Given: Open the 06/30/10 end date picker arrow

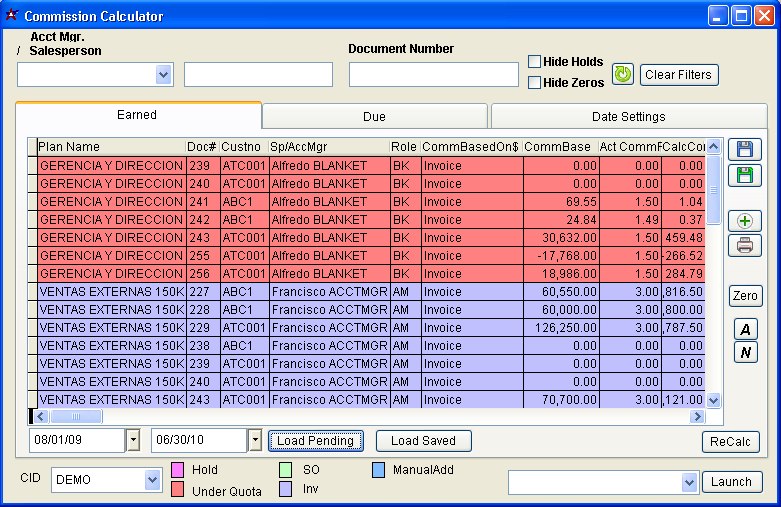Looking at the screenshot, I should [x=254, y=440].
